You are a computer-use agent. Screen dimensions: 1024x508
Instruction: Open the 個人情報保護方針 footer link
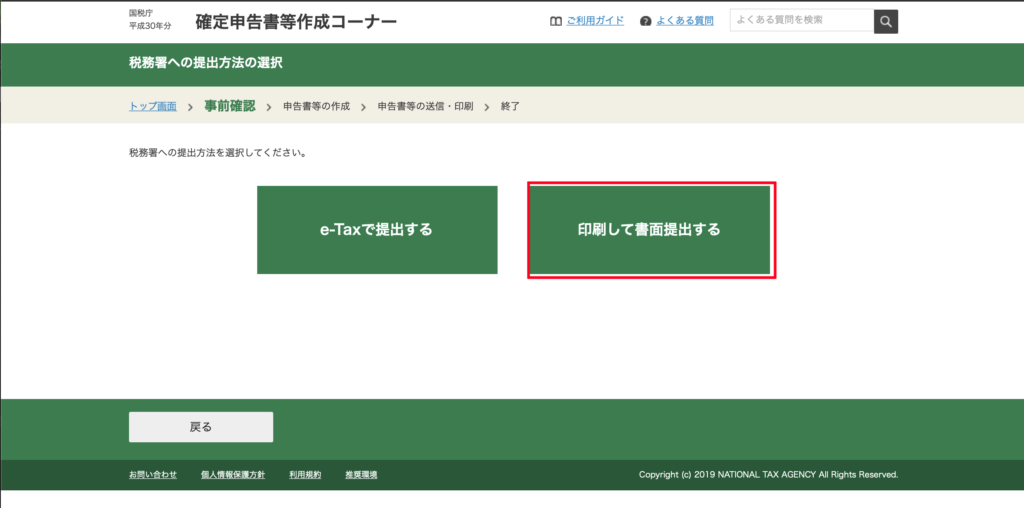click(x=233, y=474)
